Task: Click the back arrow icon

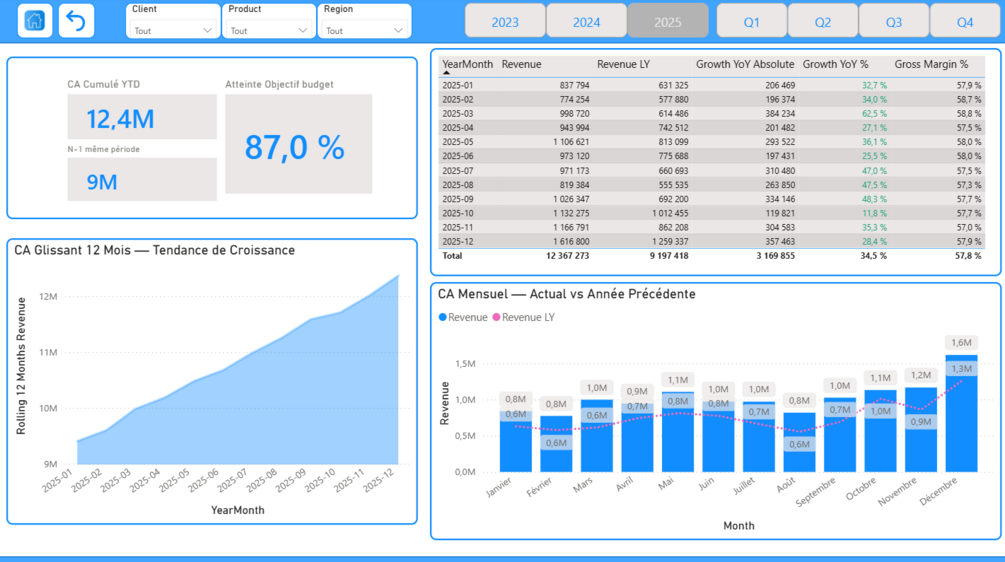Action: (76, 21)
